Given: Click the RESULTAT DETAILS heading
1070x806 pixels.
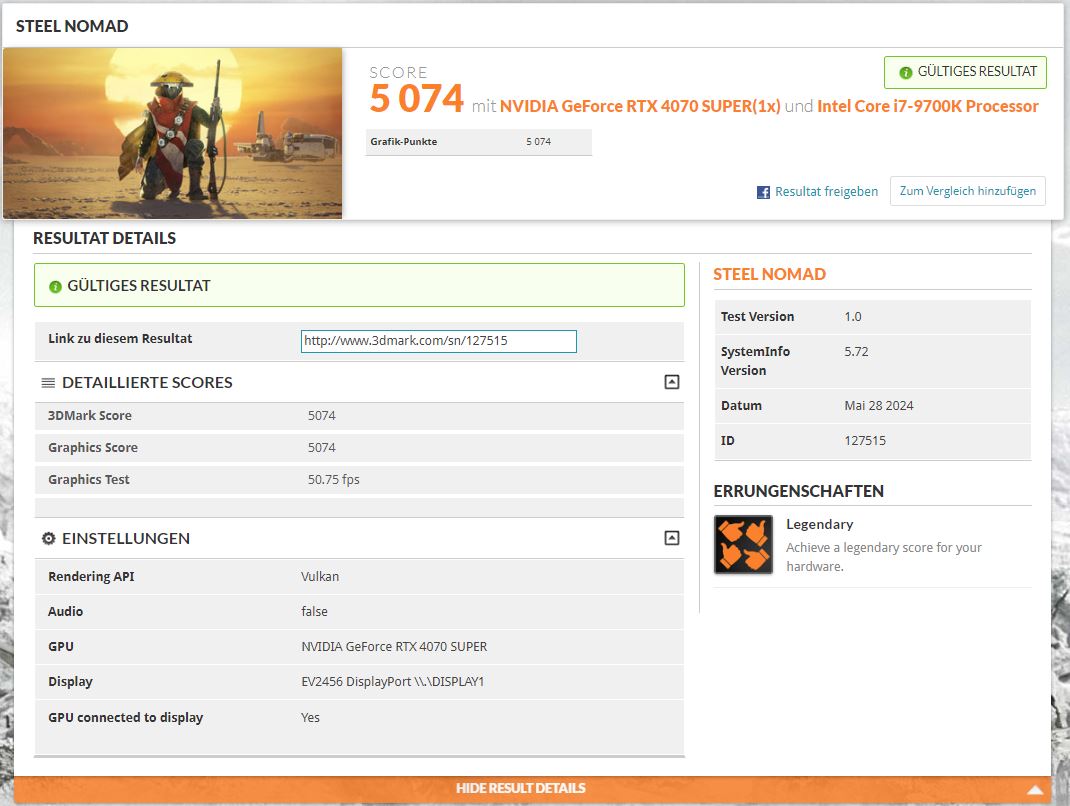Looking at the screenshot, I should 104,238.
